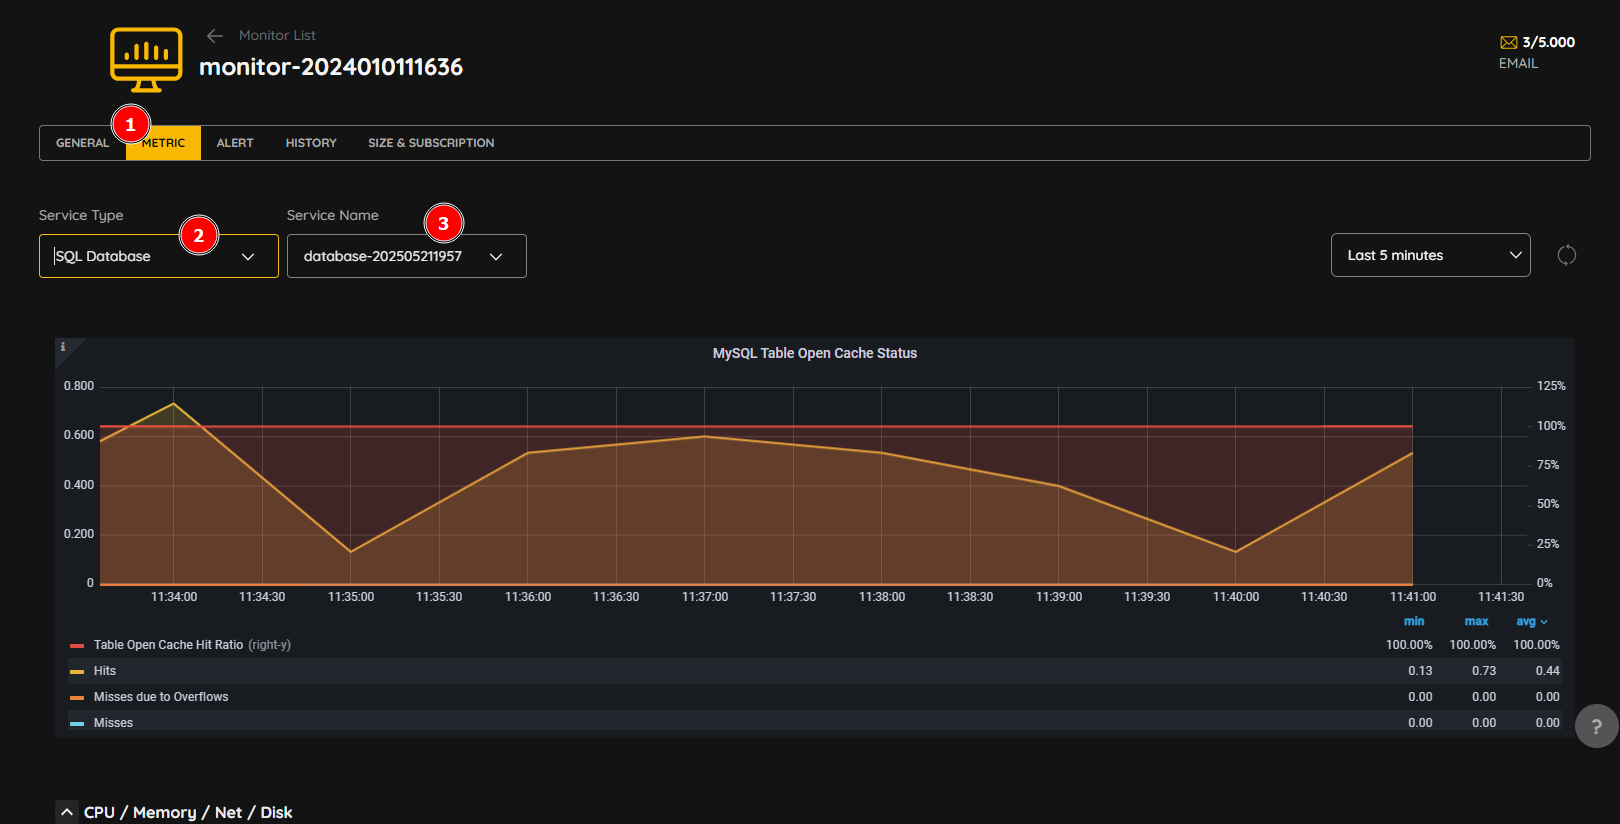Click the cyan Misses color swatch
1620x824 pixels.
77,724
